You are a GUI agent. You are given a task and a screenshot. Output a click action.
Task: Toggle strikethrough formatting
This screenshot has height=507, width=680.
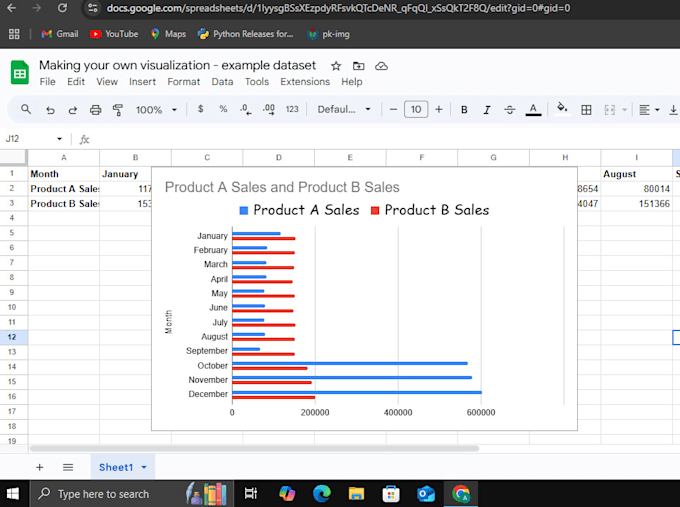point(510,110)
